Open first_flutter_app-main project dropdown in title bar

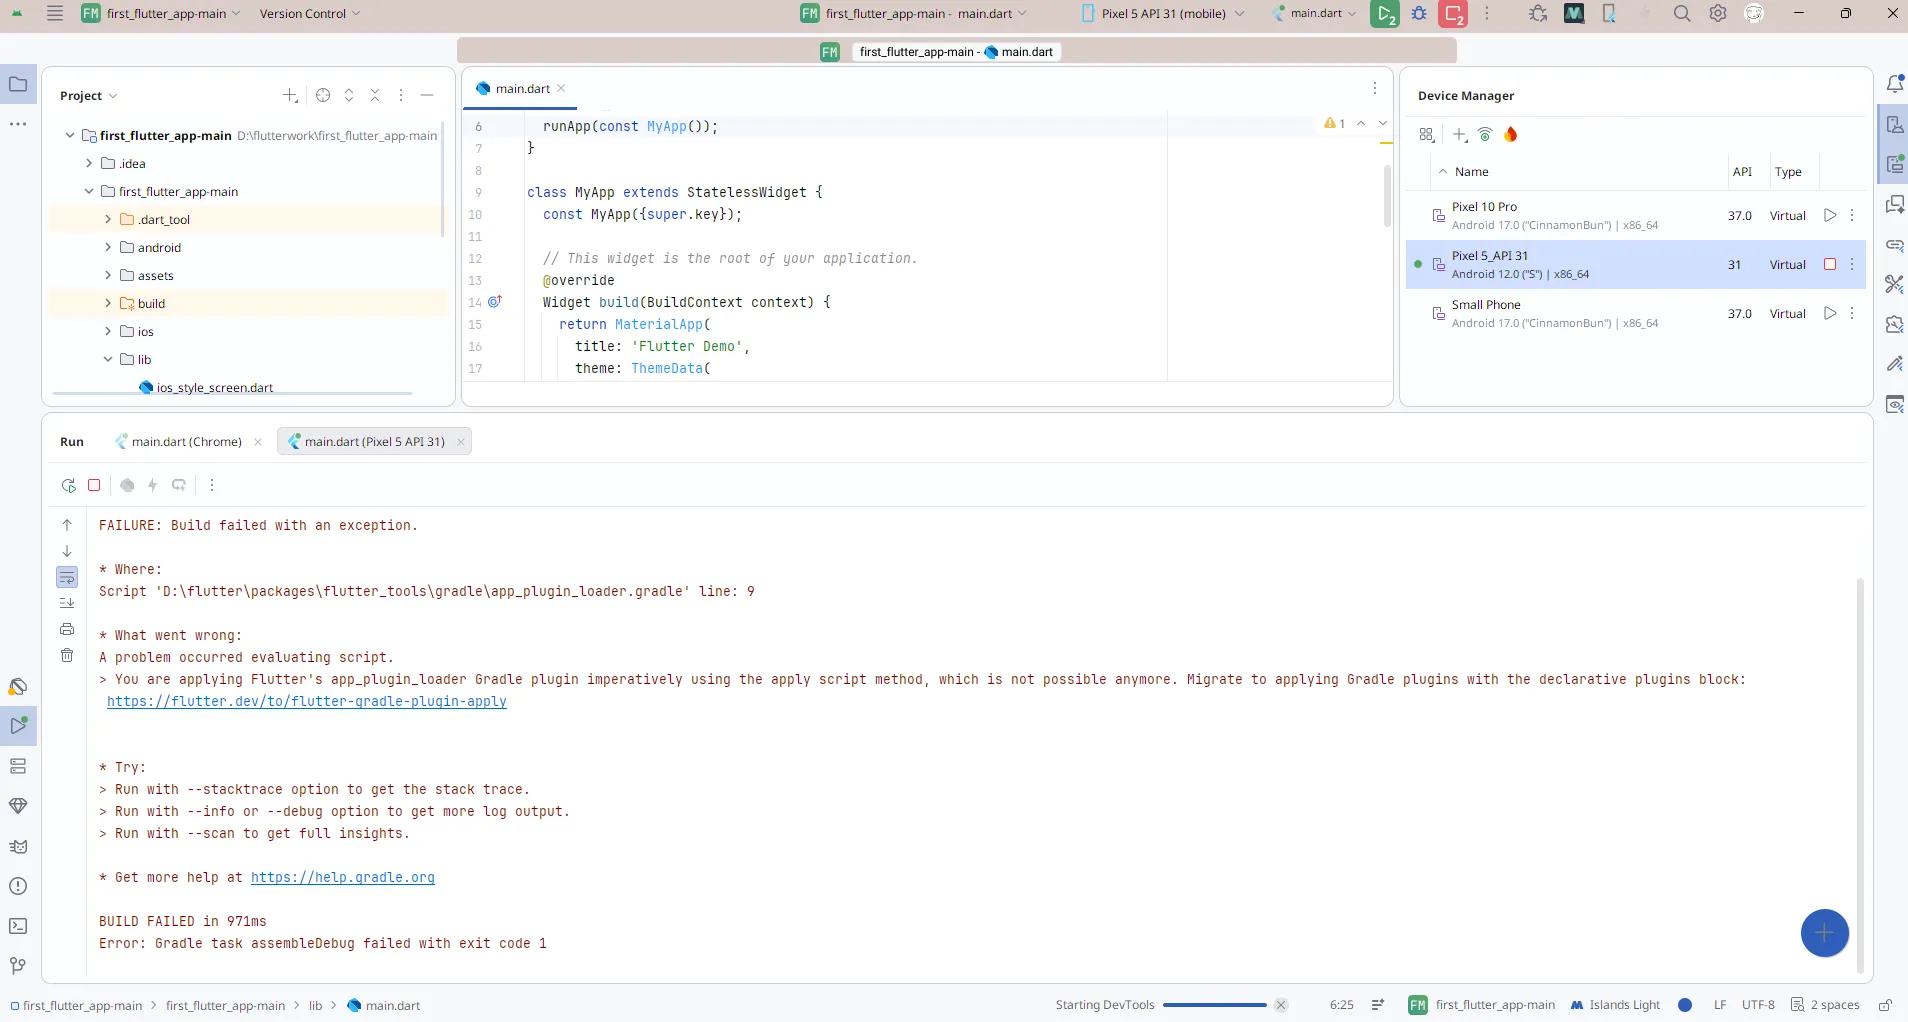pyautogui.click(x=162, y=14)
